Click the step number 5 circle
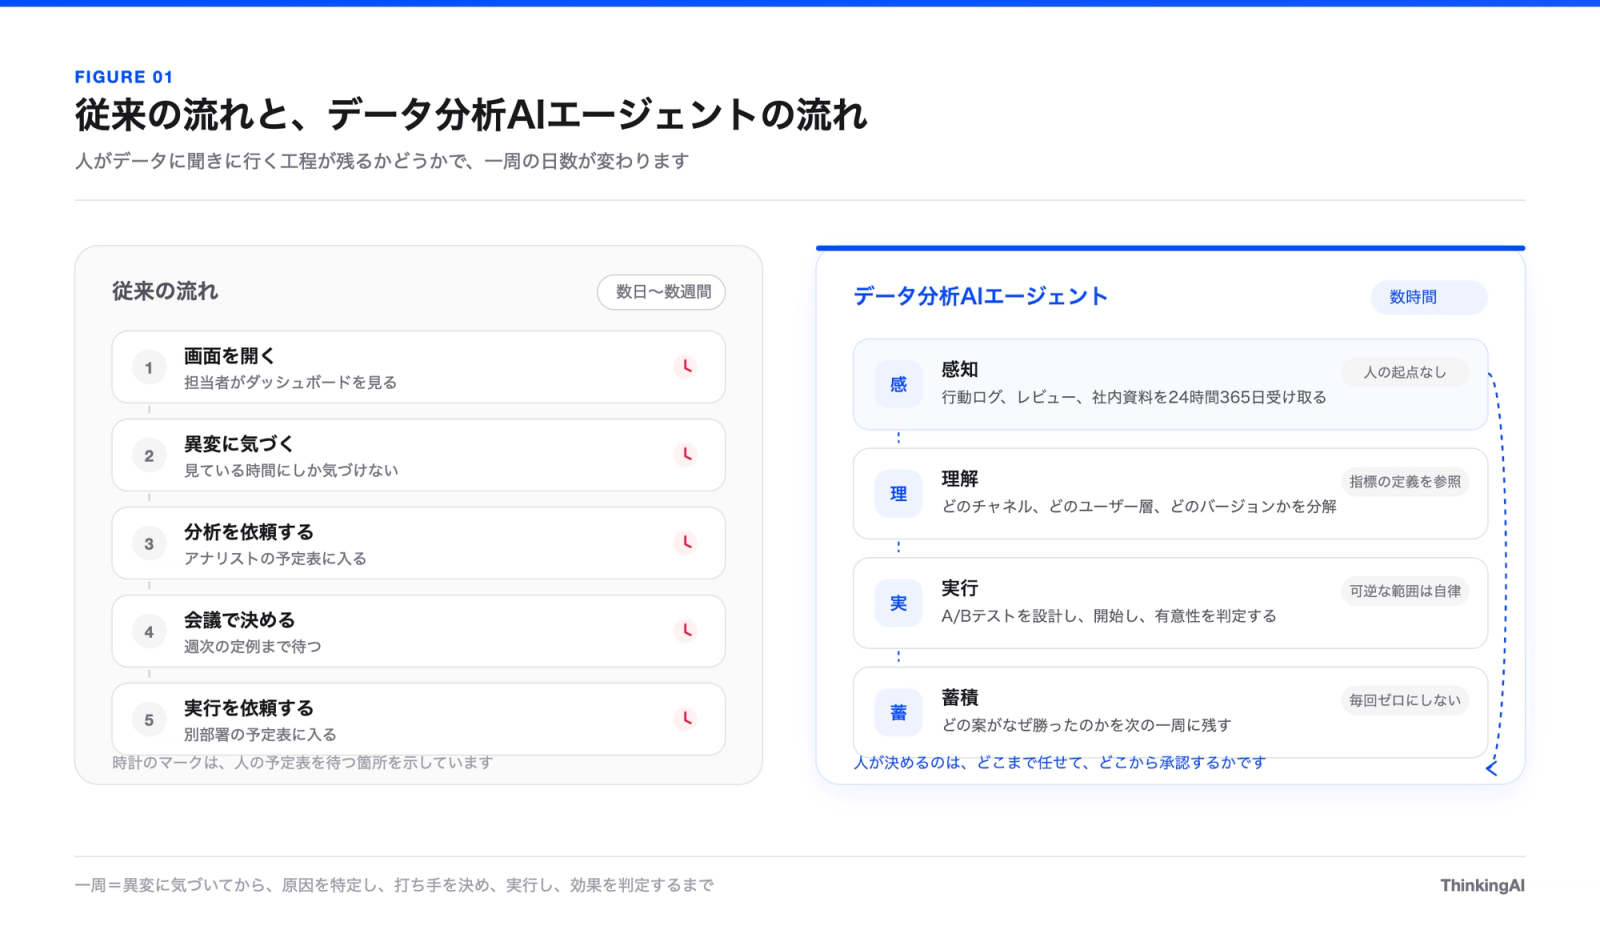The image size is (1600, 934). coord(149,720)
